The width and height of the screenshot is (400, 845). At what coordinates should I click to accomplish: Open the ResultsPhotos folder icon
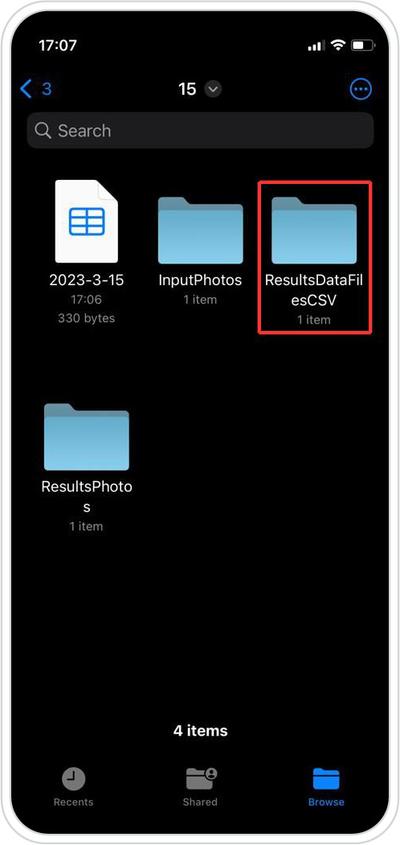pos(86,437)
